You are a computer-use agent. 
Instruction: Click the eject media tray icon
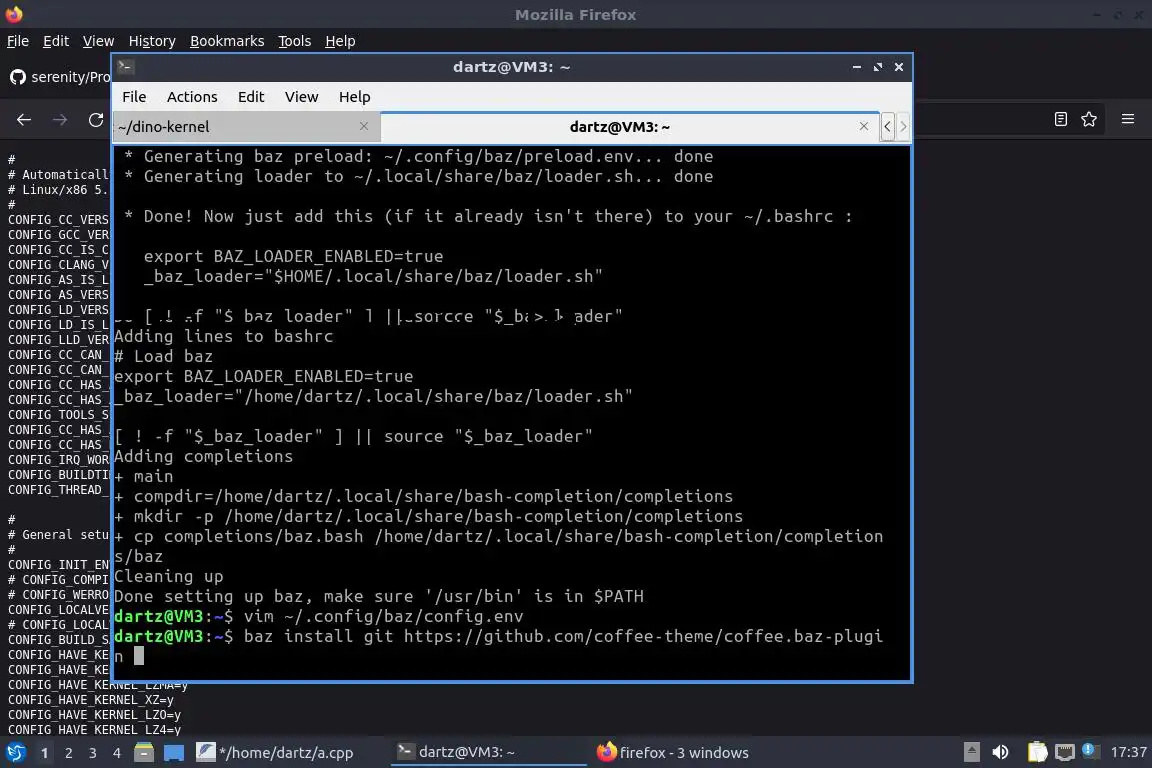(971, 752)
